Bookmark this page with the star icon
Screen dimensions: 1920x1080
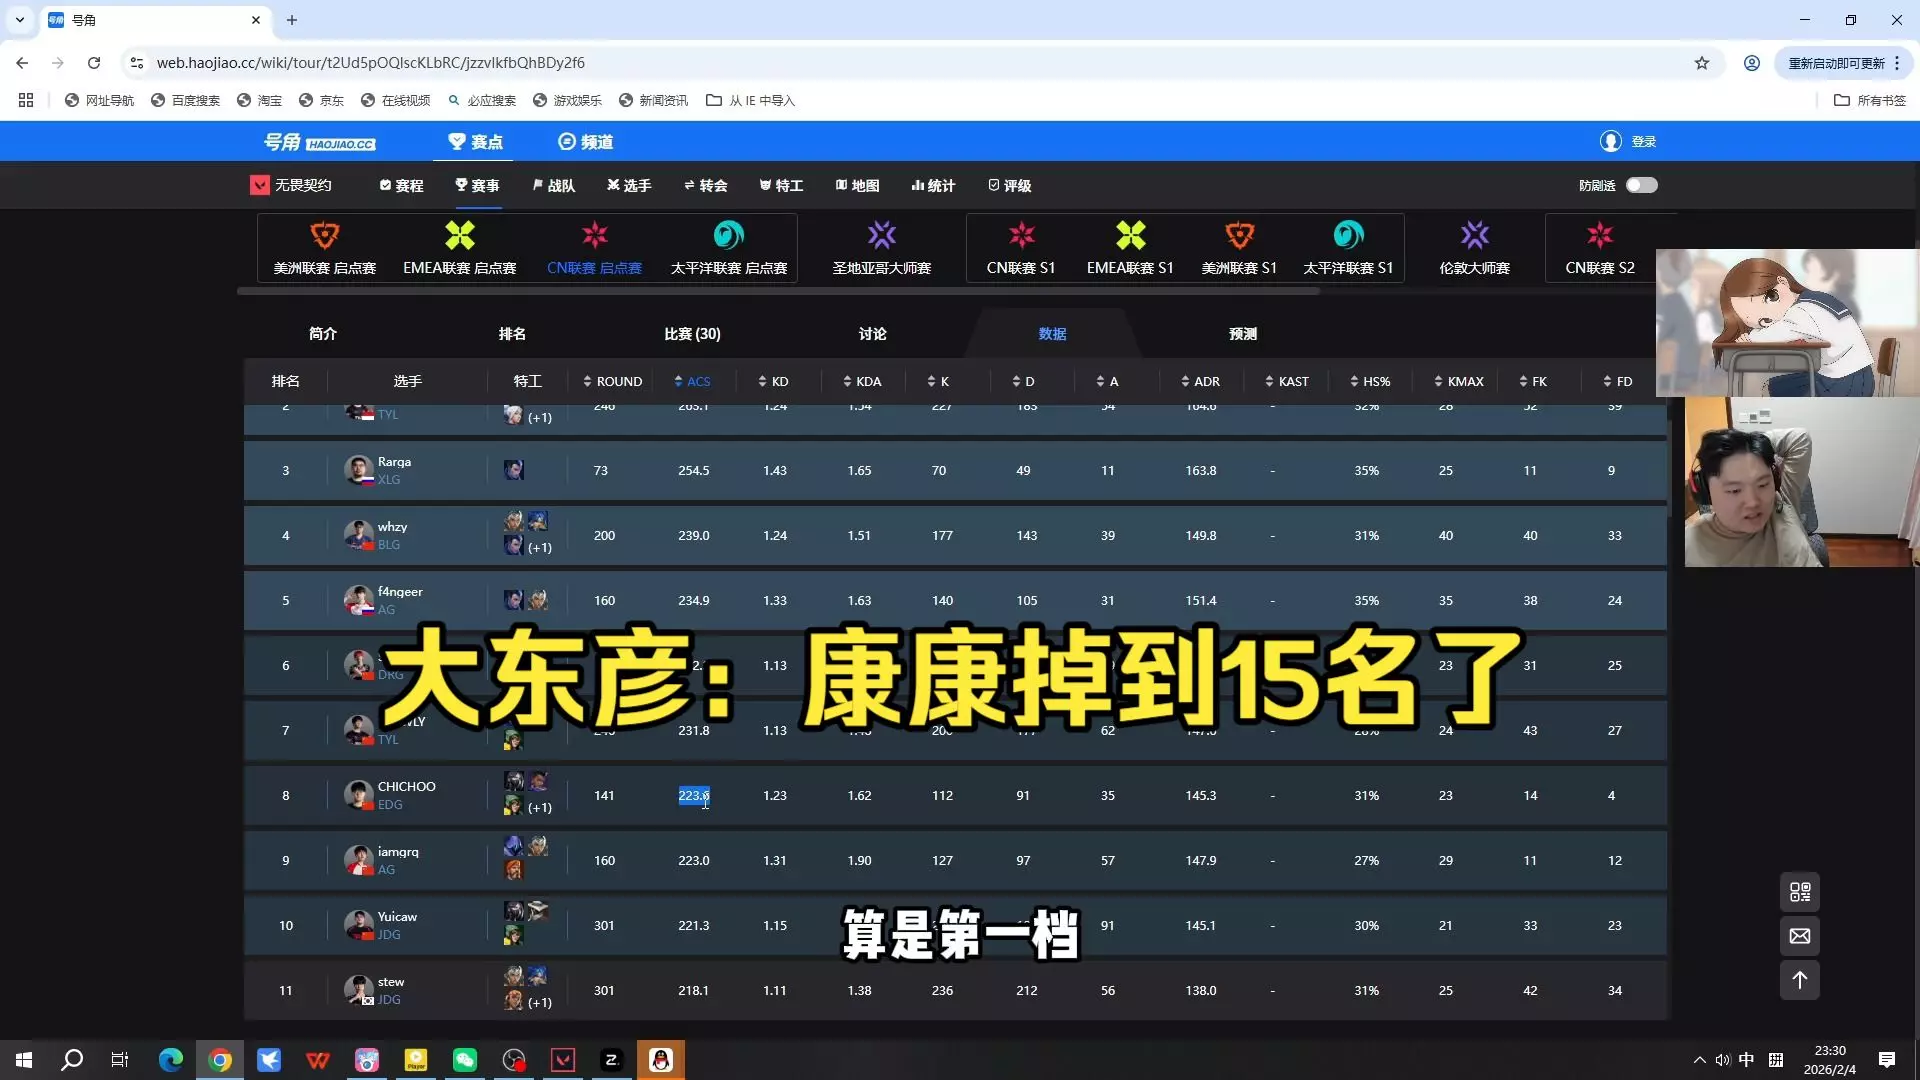tap(1702, 63)
